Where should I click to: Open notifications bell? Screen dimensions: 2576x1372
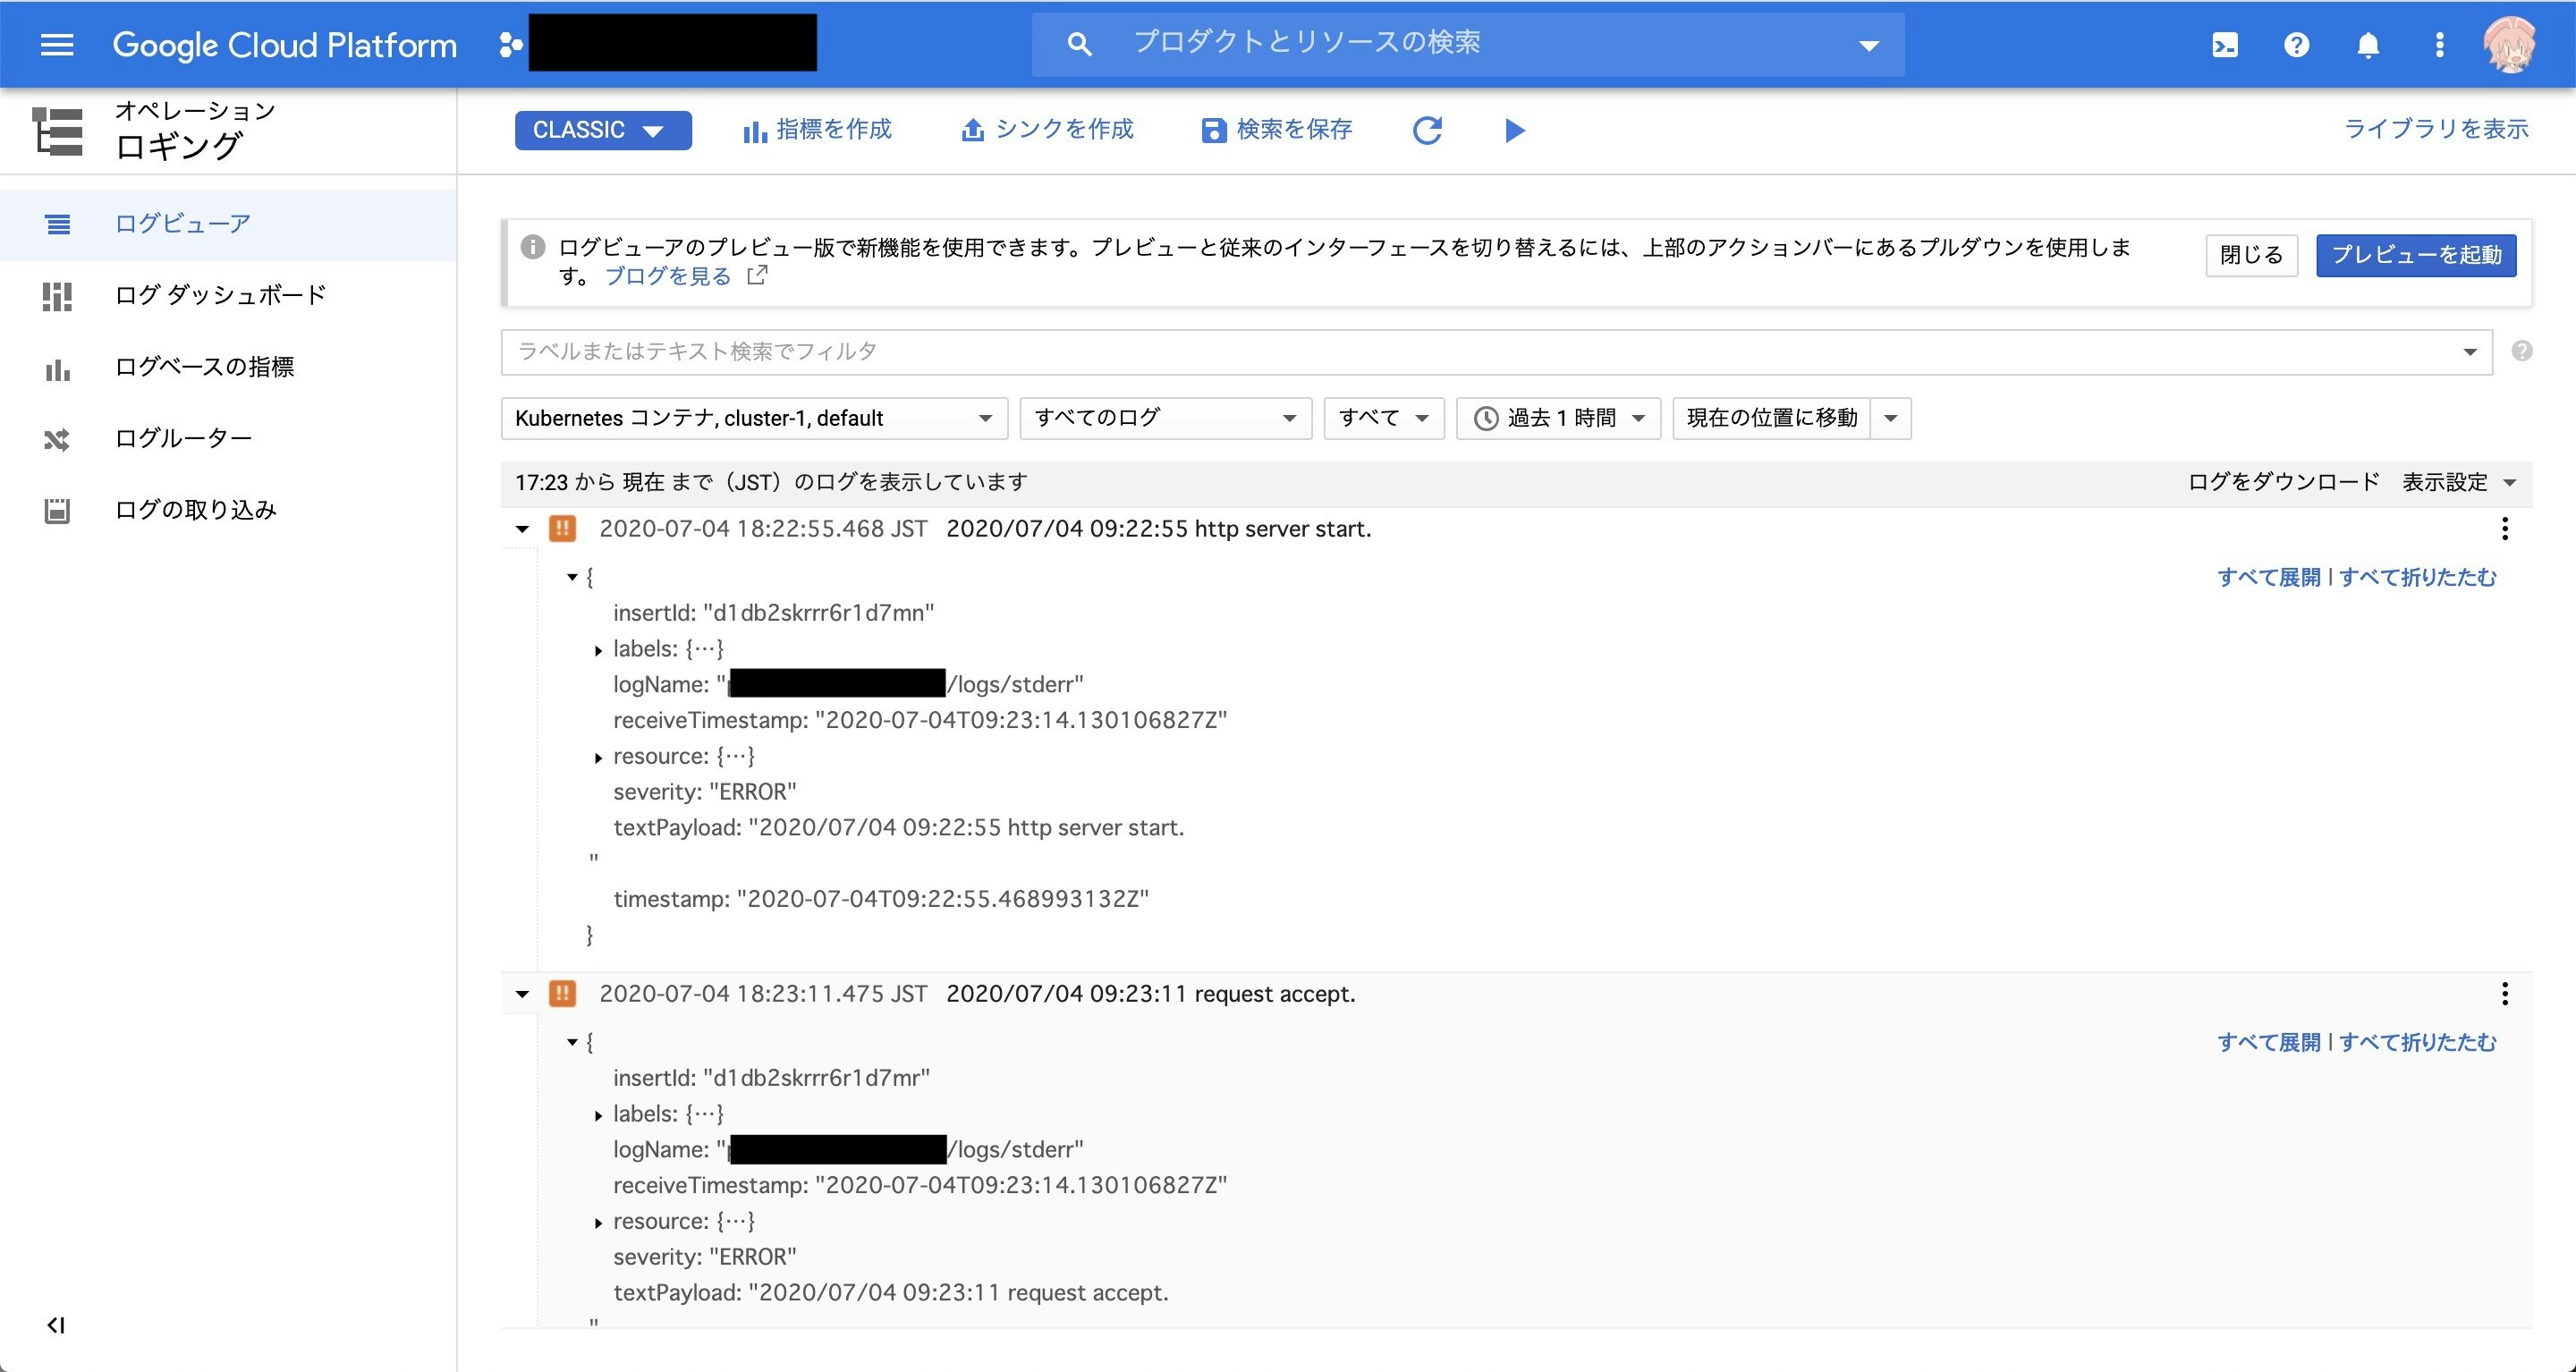pos(2367,45)
